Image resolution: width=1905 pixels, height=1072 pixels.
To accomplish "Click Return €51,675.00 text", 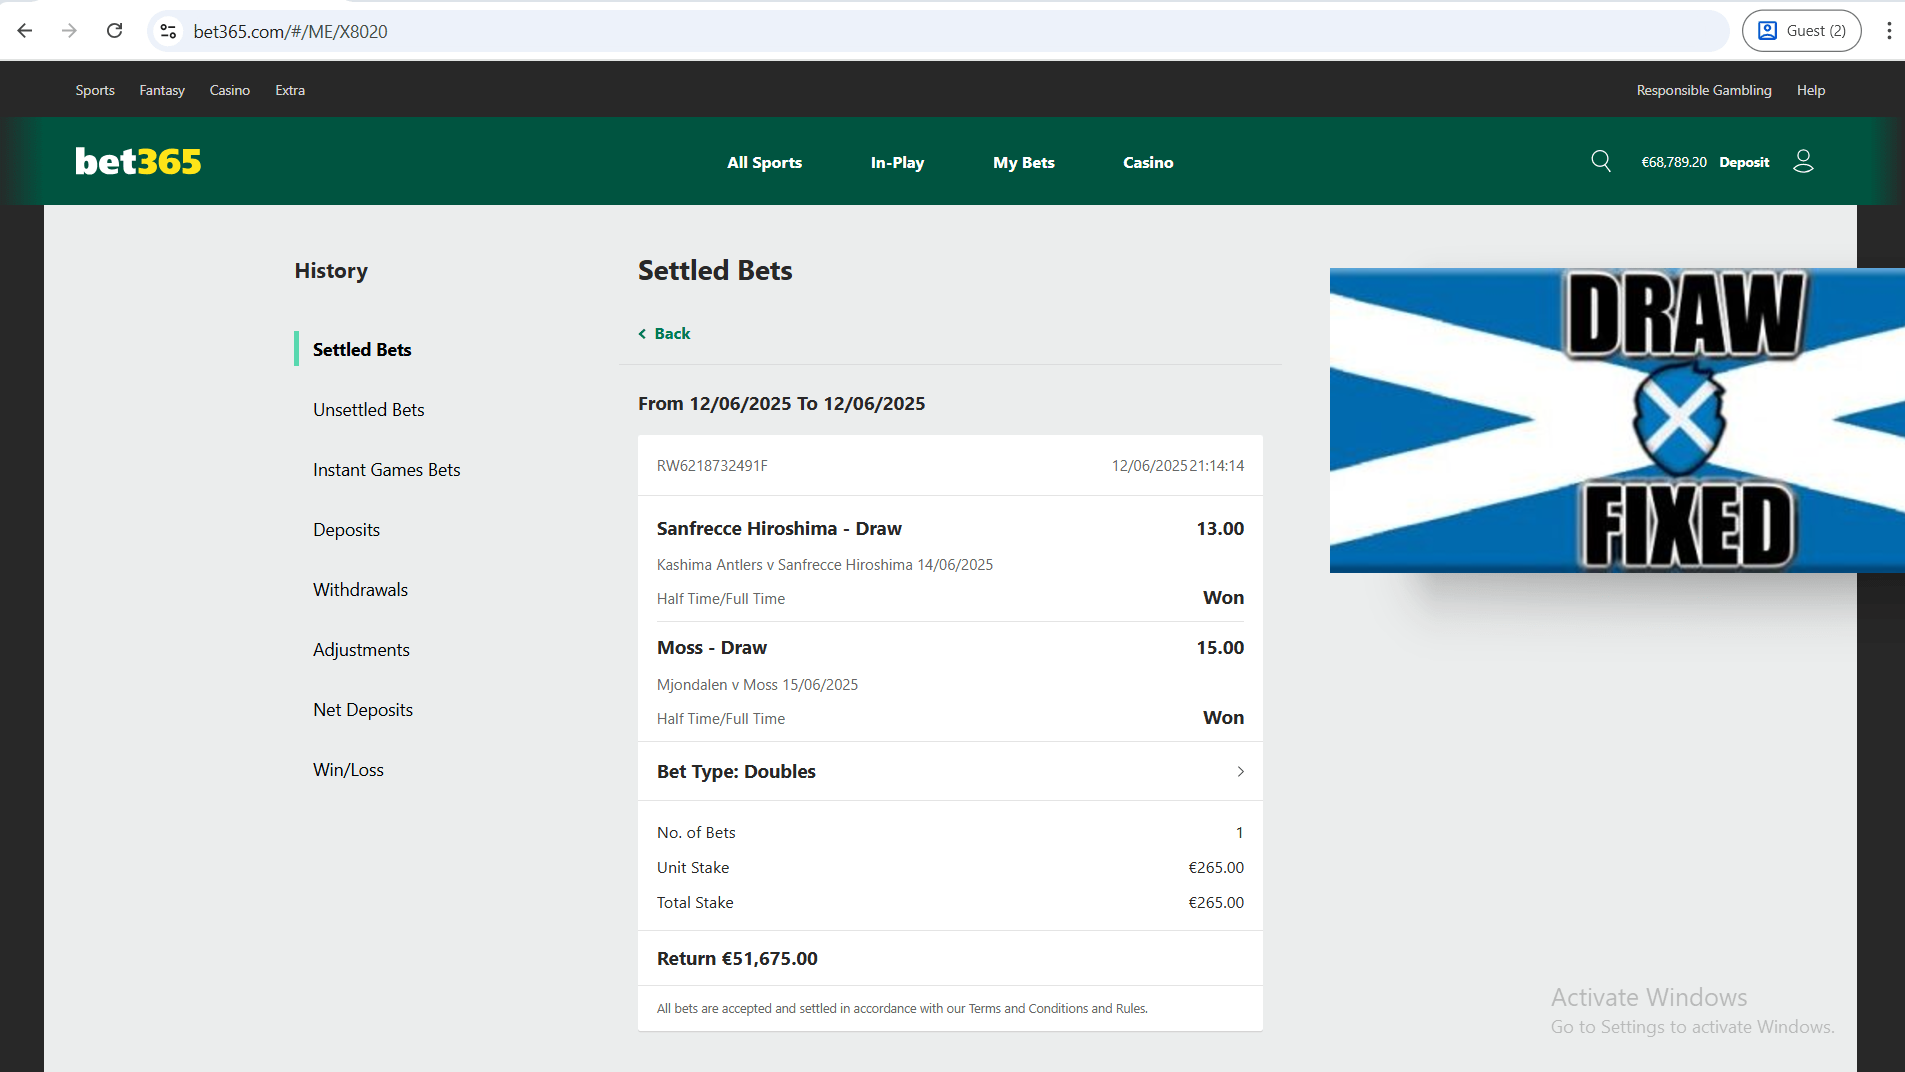I will 737,959.
